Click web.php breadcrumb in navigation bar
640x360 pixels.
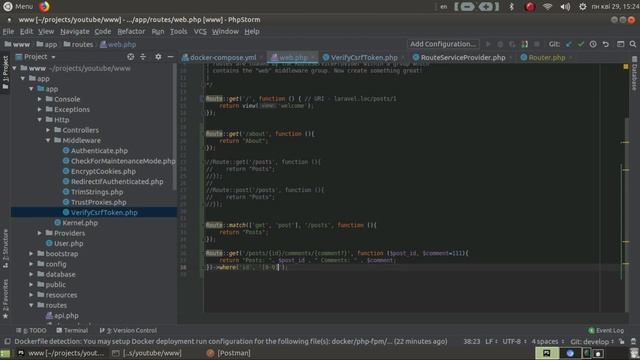pyautogui.click(x=118, y=44)
